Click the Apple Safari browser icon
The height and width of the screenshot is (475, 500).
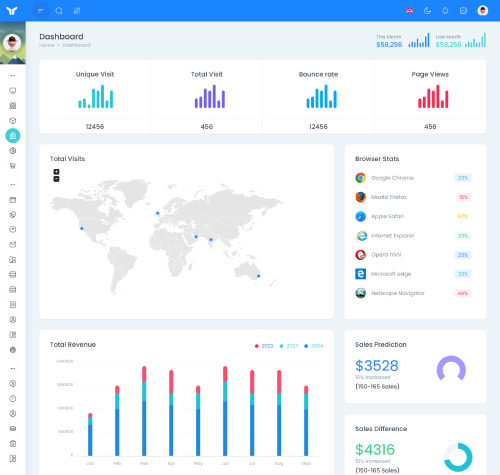click(360, 216)
